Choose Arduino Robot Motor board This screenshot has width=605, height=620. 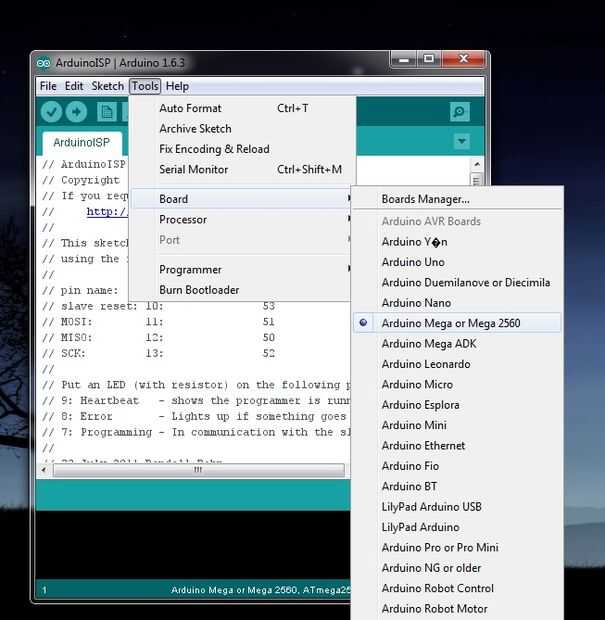tap(457, 609)
